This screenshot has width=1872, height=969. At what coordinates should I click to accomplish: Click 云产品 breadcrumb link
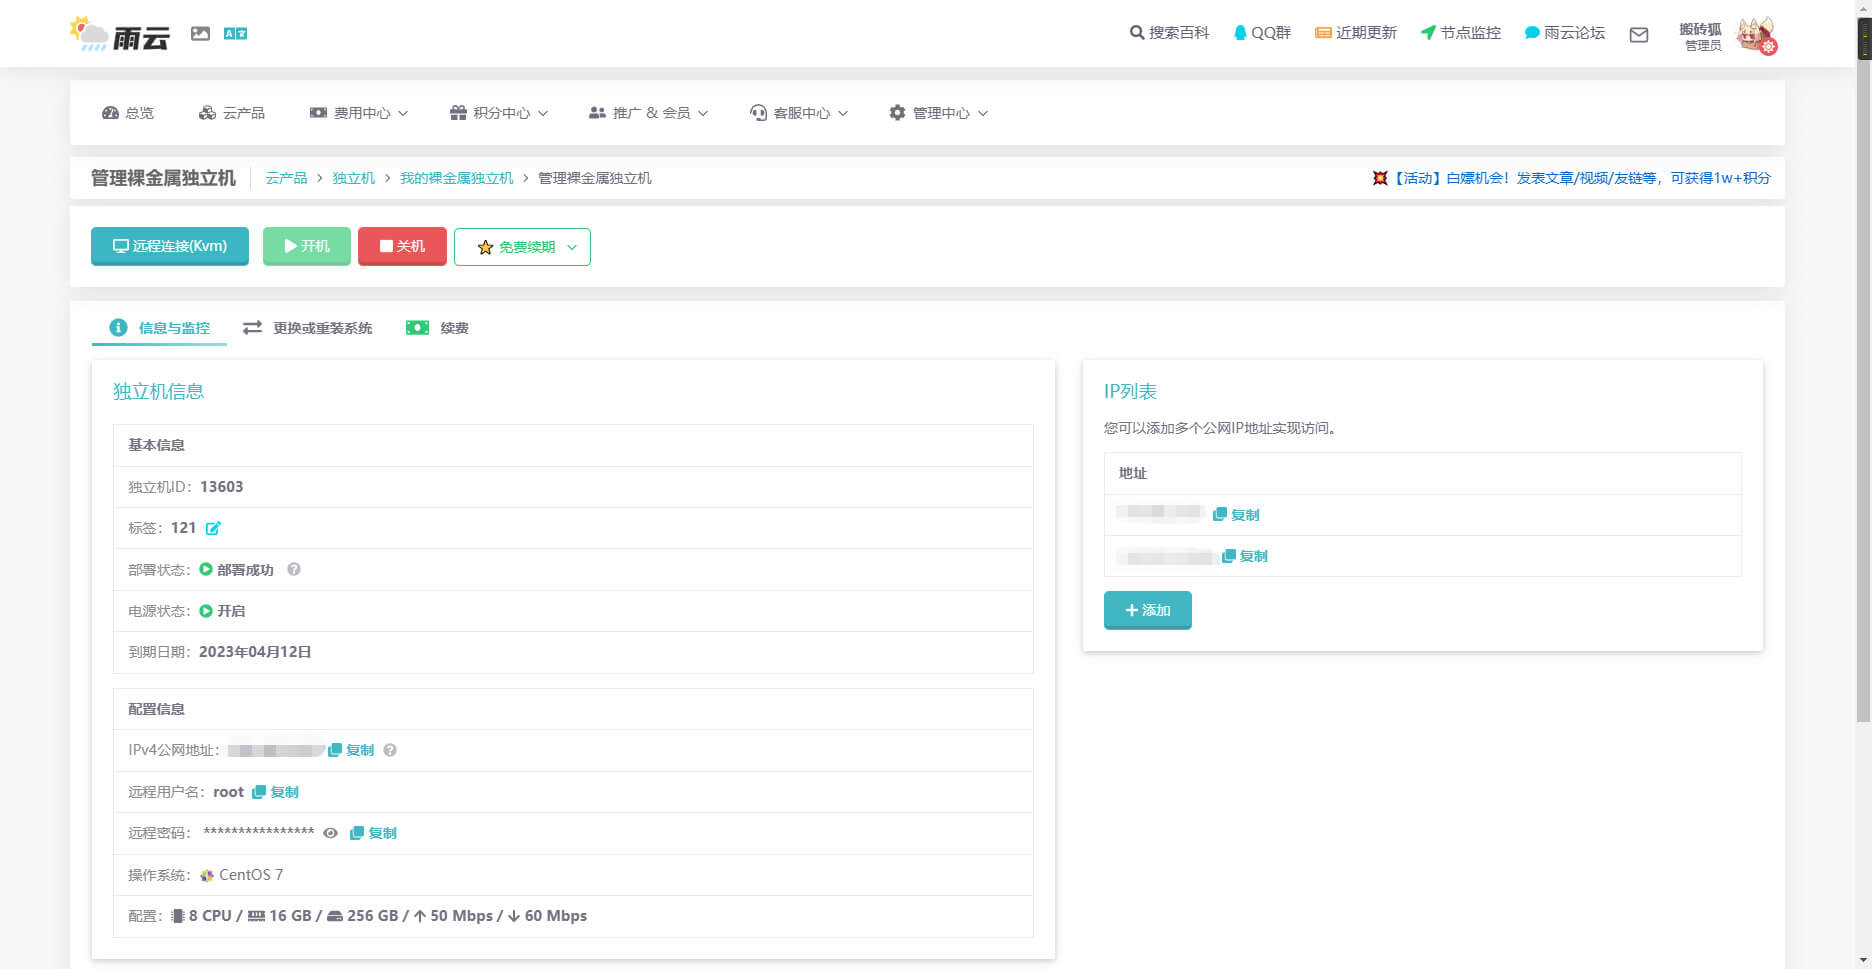286,178
